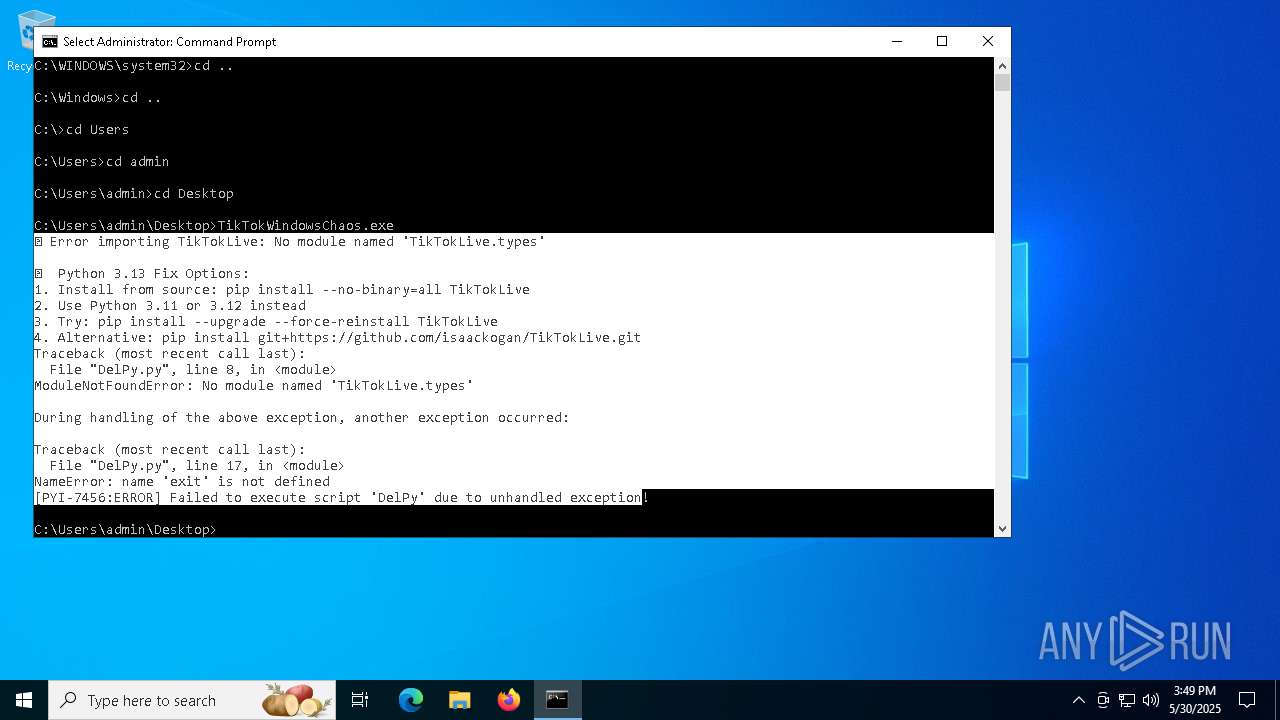
Task: Minimize the Command Prompt window
Action: click(x=896, y=41)
